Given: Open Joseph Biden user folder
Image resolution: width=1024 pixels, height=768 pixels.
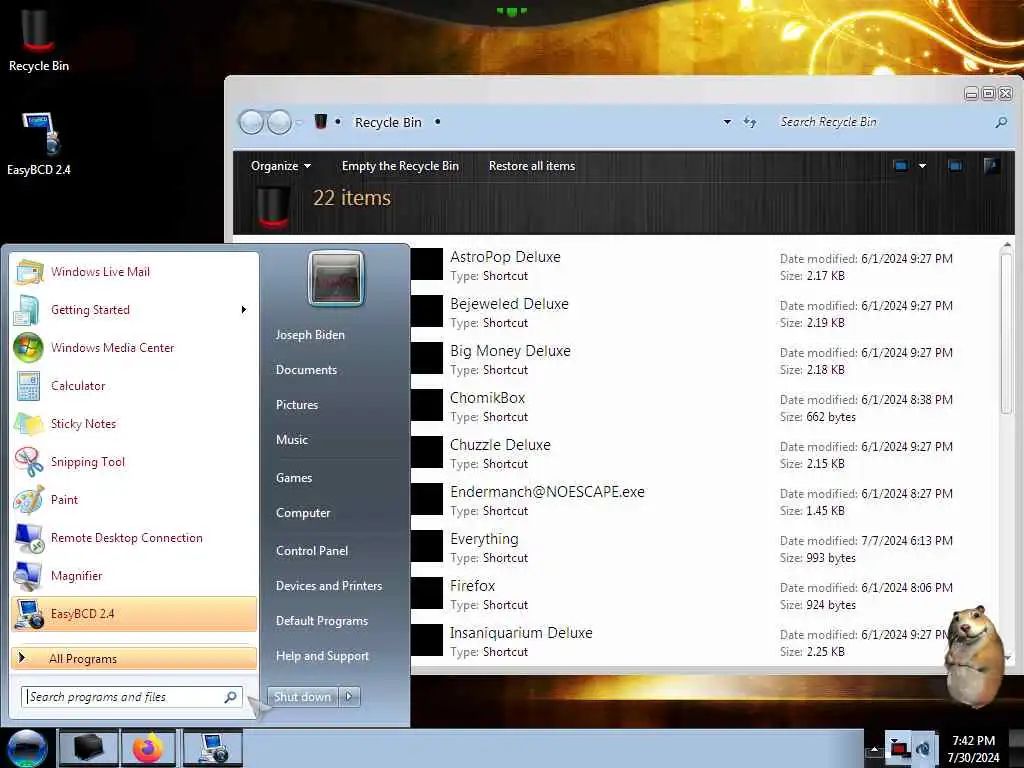Looking at the screenshot, I should click(310, 334).
